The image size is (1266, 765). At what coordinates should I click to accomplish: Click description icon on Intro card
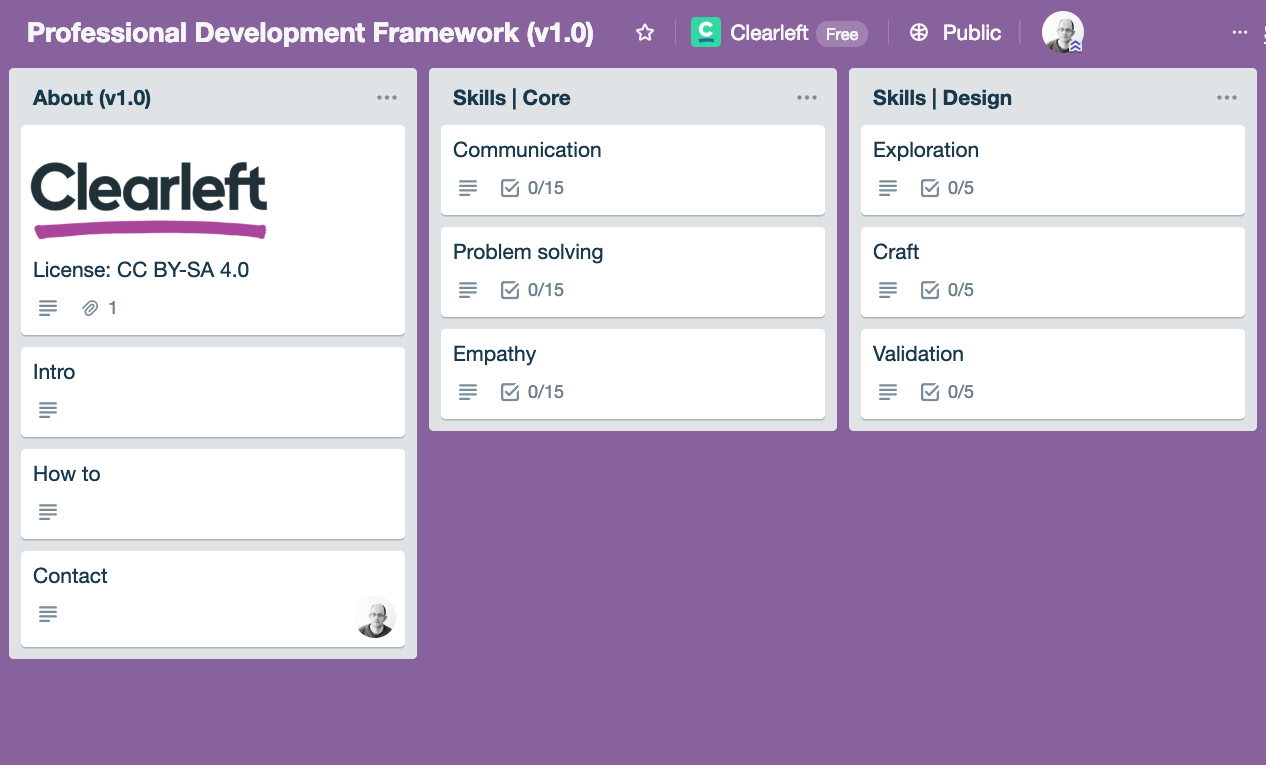[48, 410]
